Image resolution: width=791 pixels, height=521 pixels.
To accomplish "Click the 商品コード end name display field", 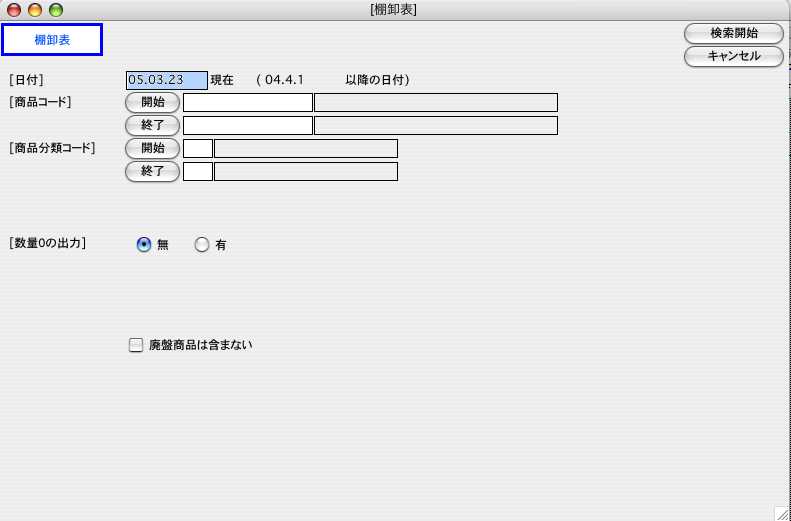I will [435, 125].
